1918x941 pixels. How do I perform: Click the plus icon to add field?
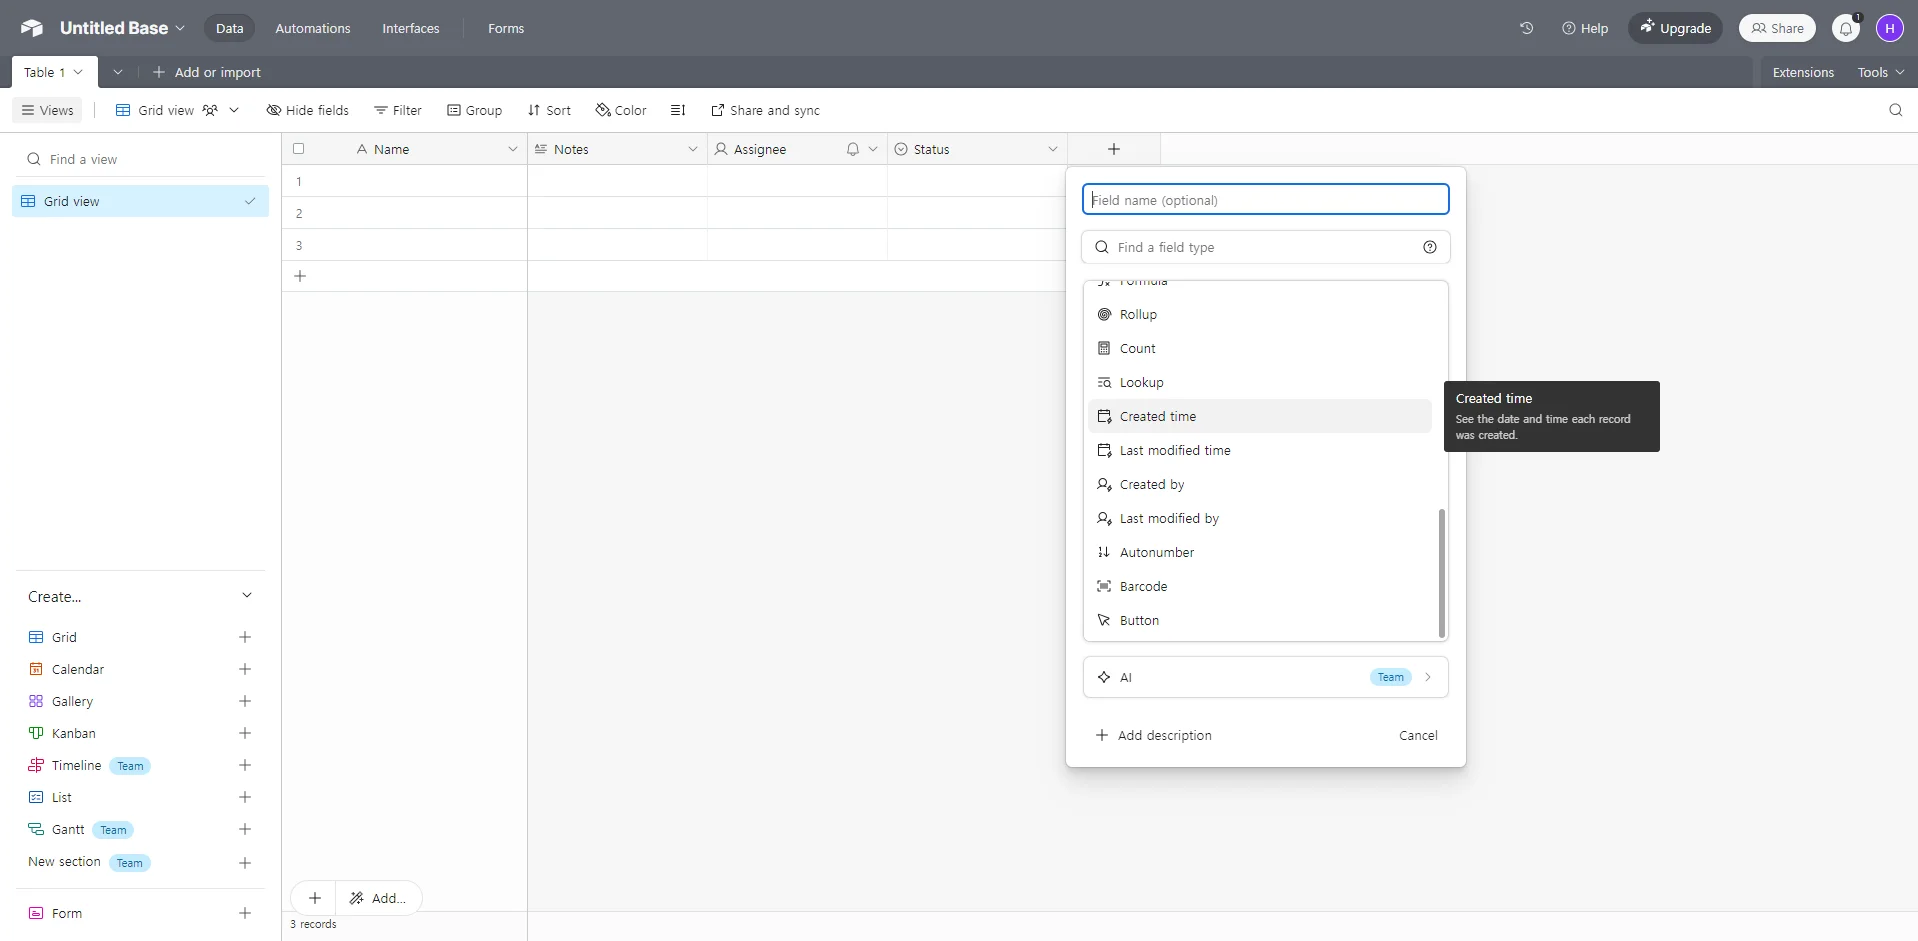coord(1113,149)
